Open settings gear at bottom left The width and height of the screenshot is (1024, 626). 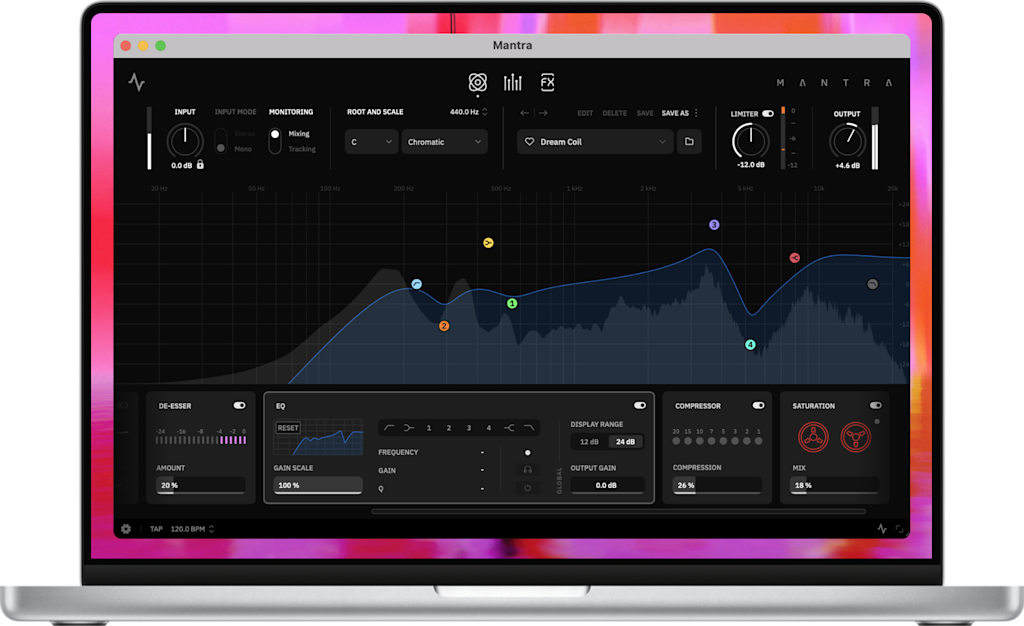pos(126,529)
